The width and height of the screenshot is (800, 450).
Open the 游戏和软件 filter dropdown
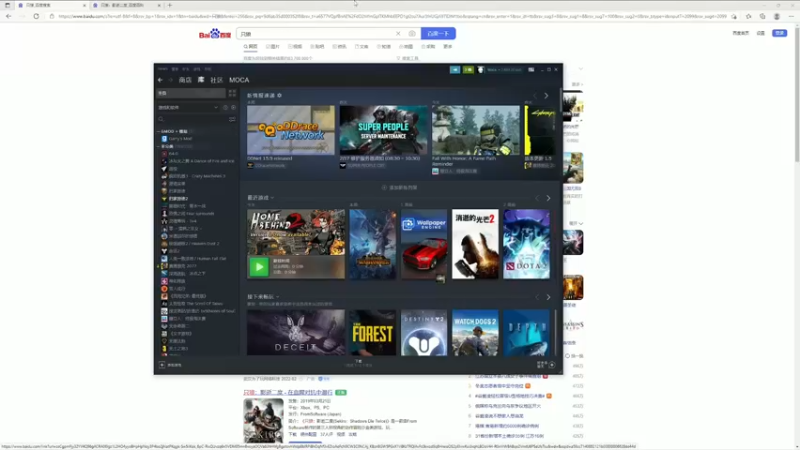188,108
